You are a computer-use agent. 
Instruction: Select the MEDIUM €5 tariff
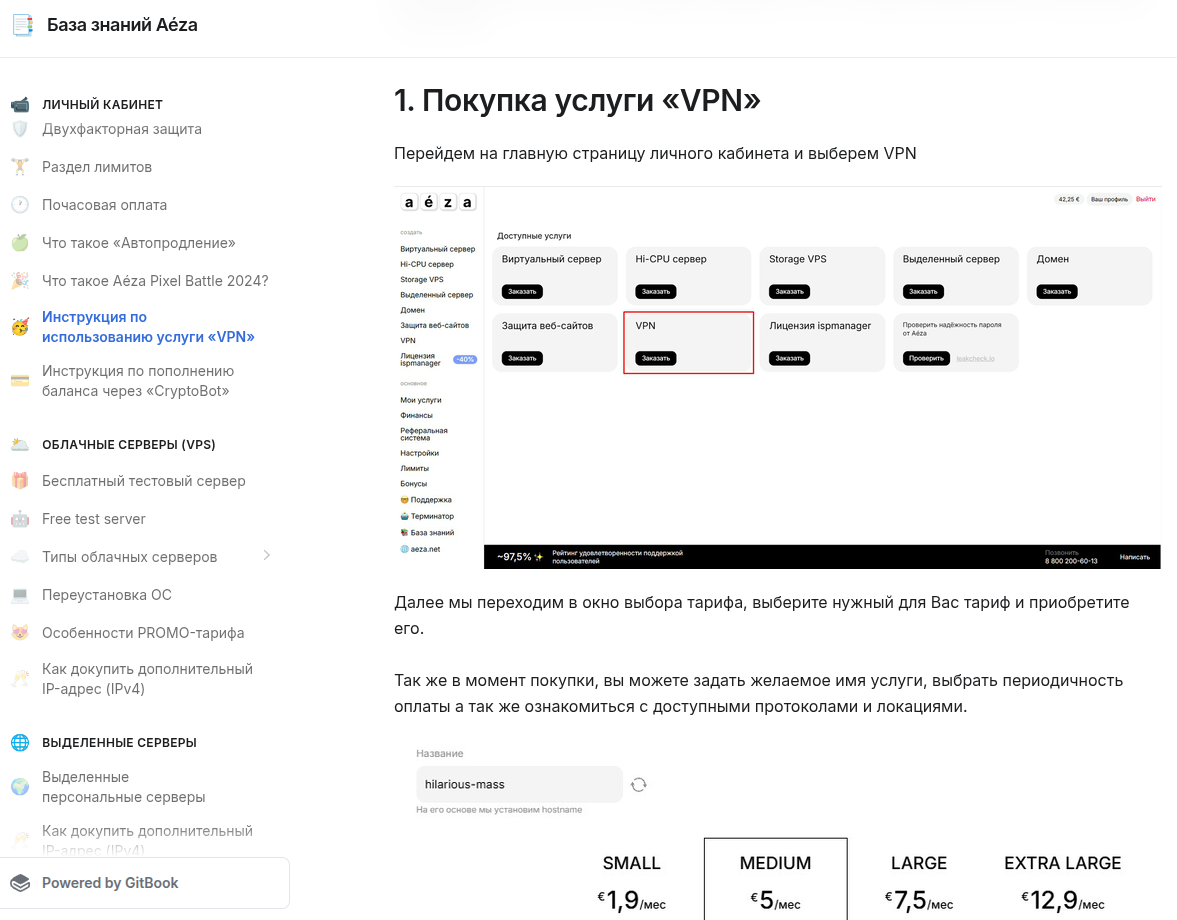[775, 879]
